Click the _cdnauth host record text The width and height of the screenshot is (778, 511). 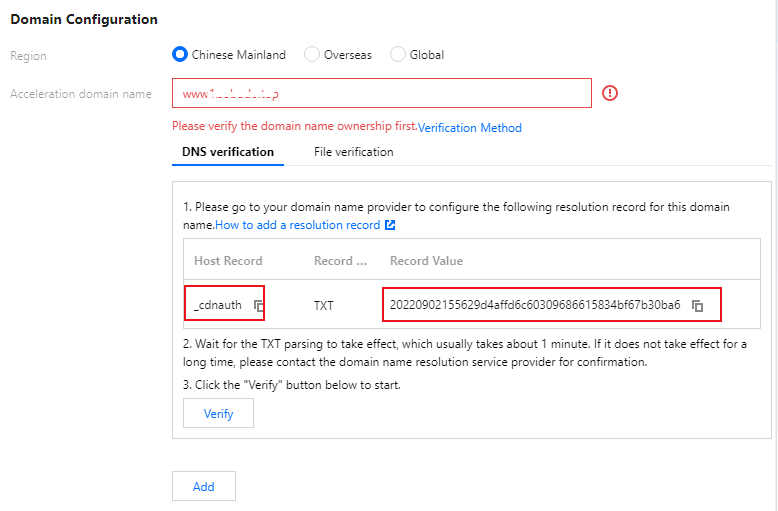coord(218,305)
